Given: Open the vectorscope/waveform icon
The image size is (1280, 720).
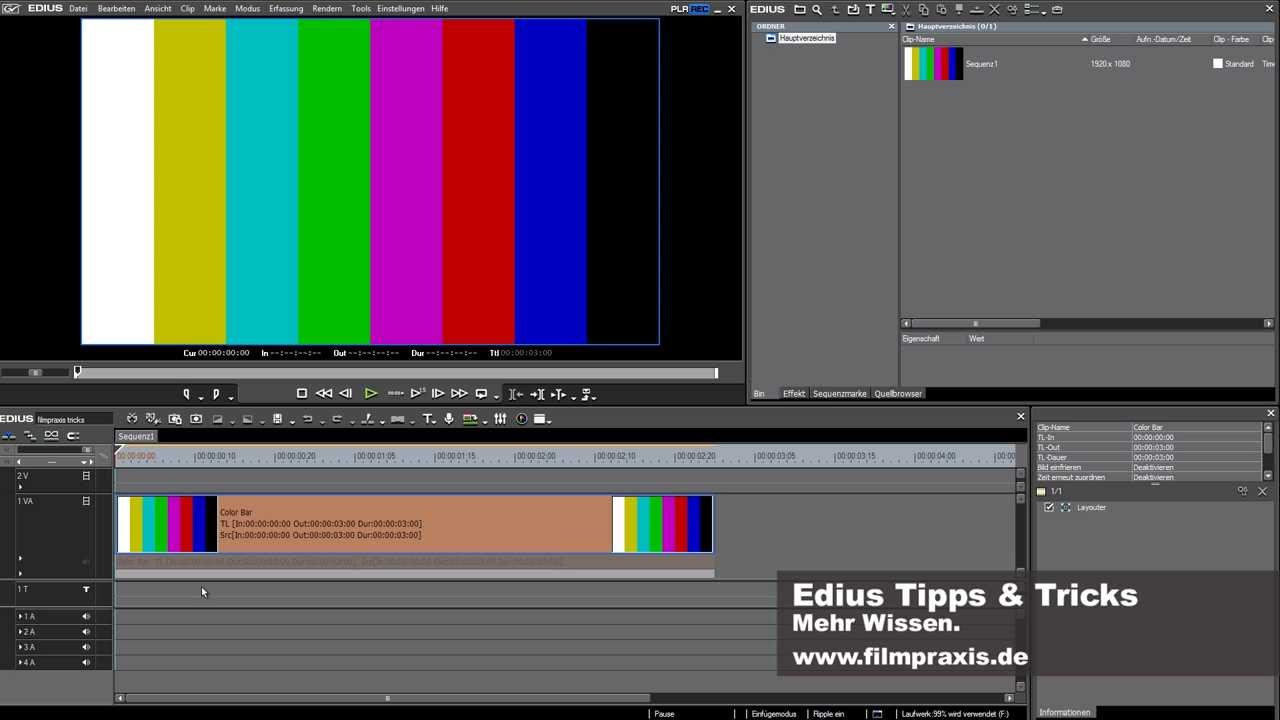Looking at the screenshot, I should click(x=521, y=419).
